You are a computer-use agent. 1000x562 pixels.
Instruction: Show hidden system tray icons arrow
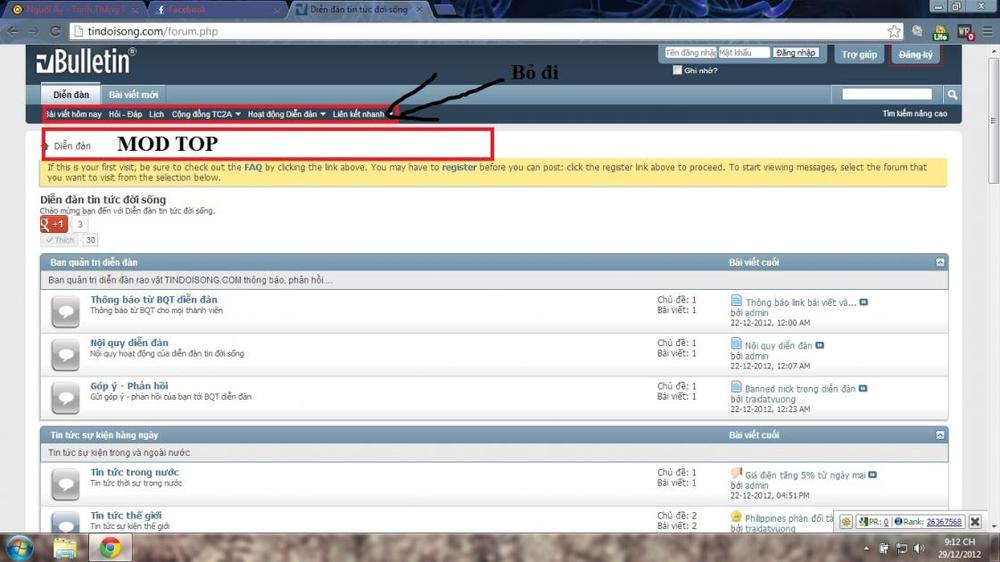pyautogui.click(x=866, y=549)
